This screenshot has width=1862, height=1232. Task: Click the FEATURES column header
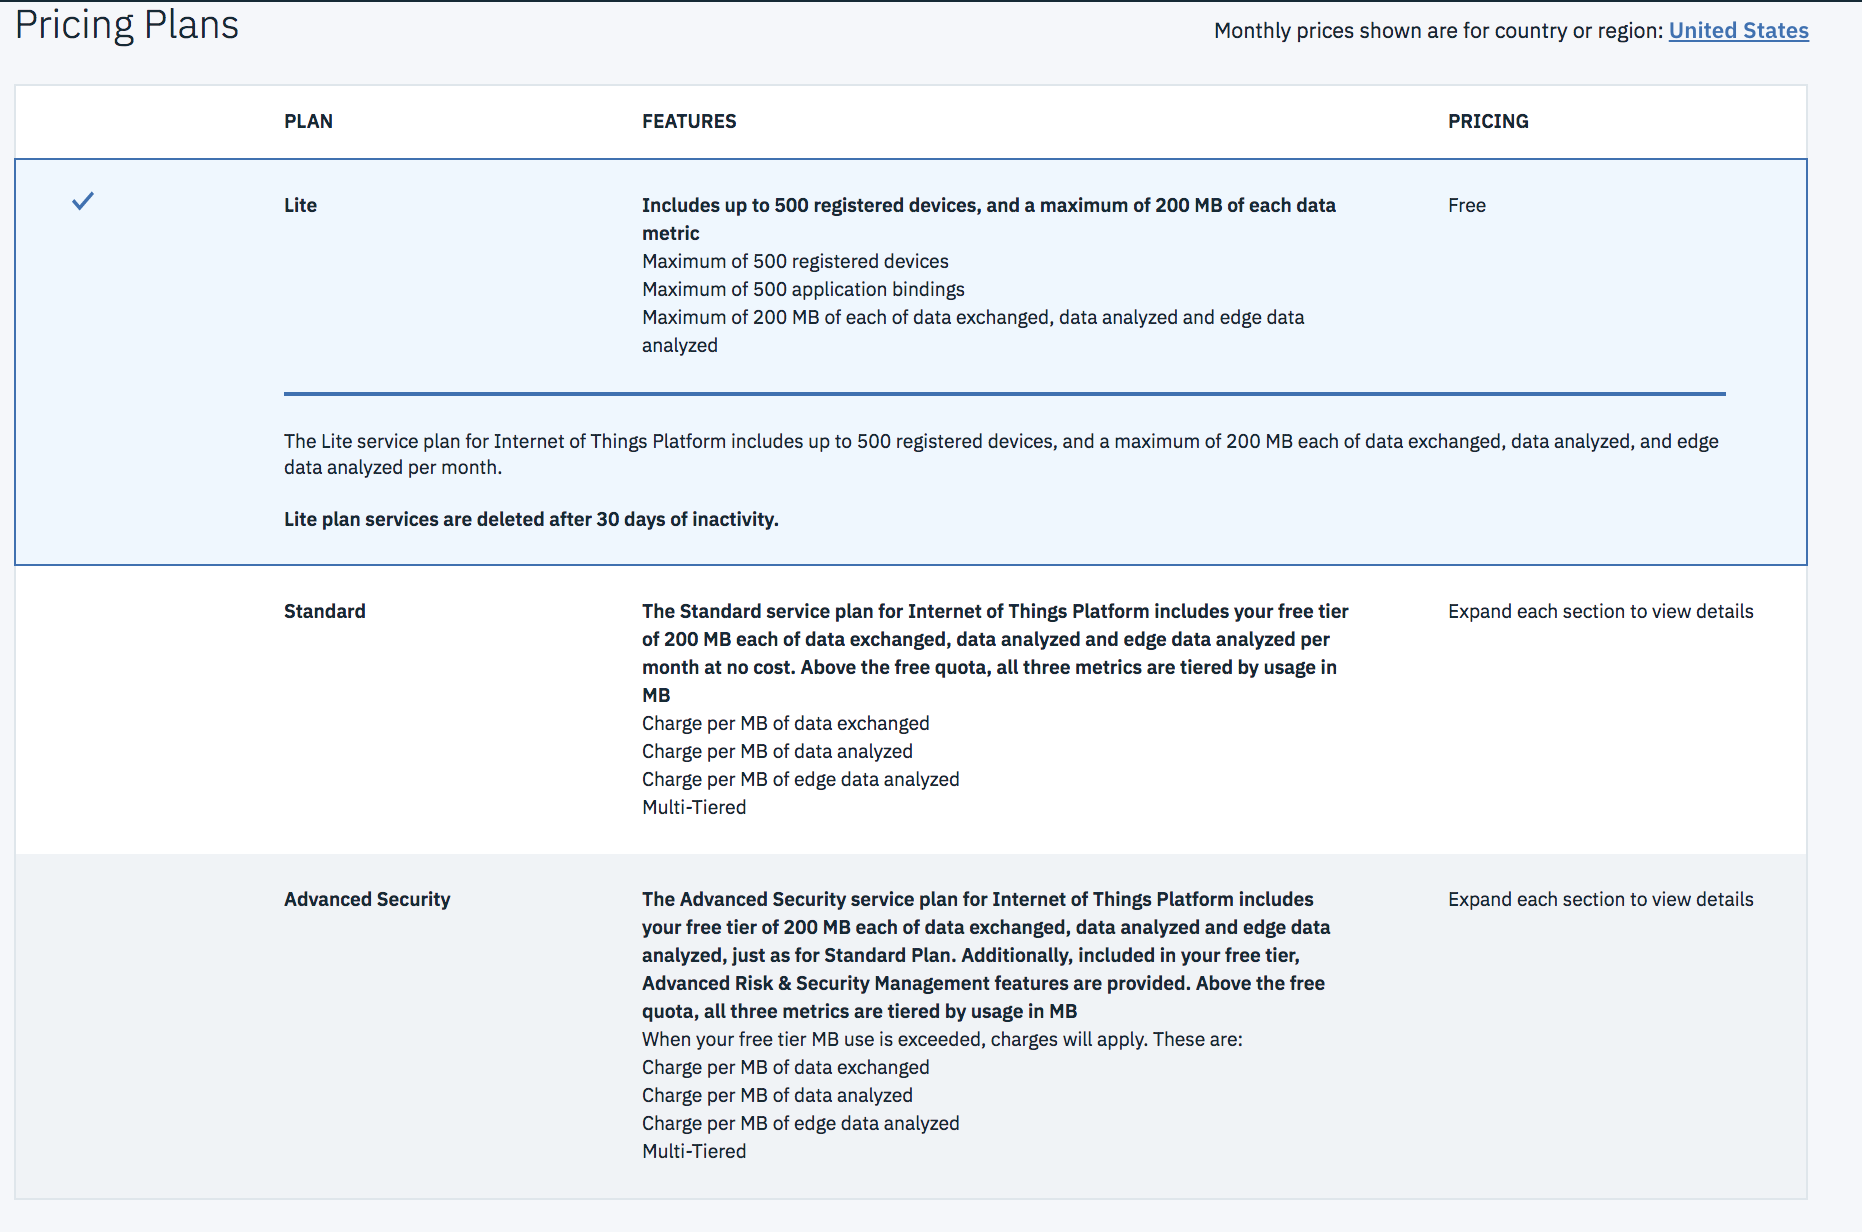point(689,121)
